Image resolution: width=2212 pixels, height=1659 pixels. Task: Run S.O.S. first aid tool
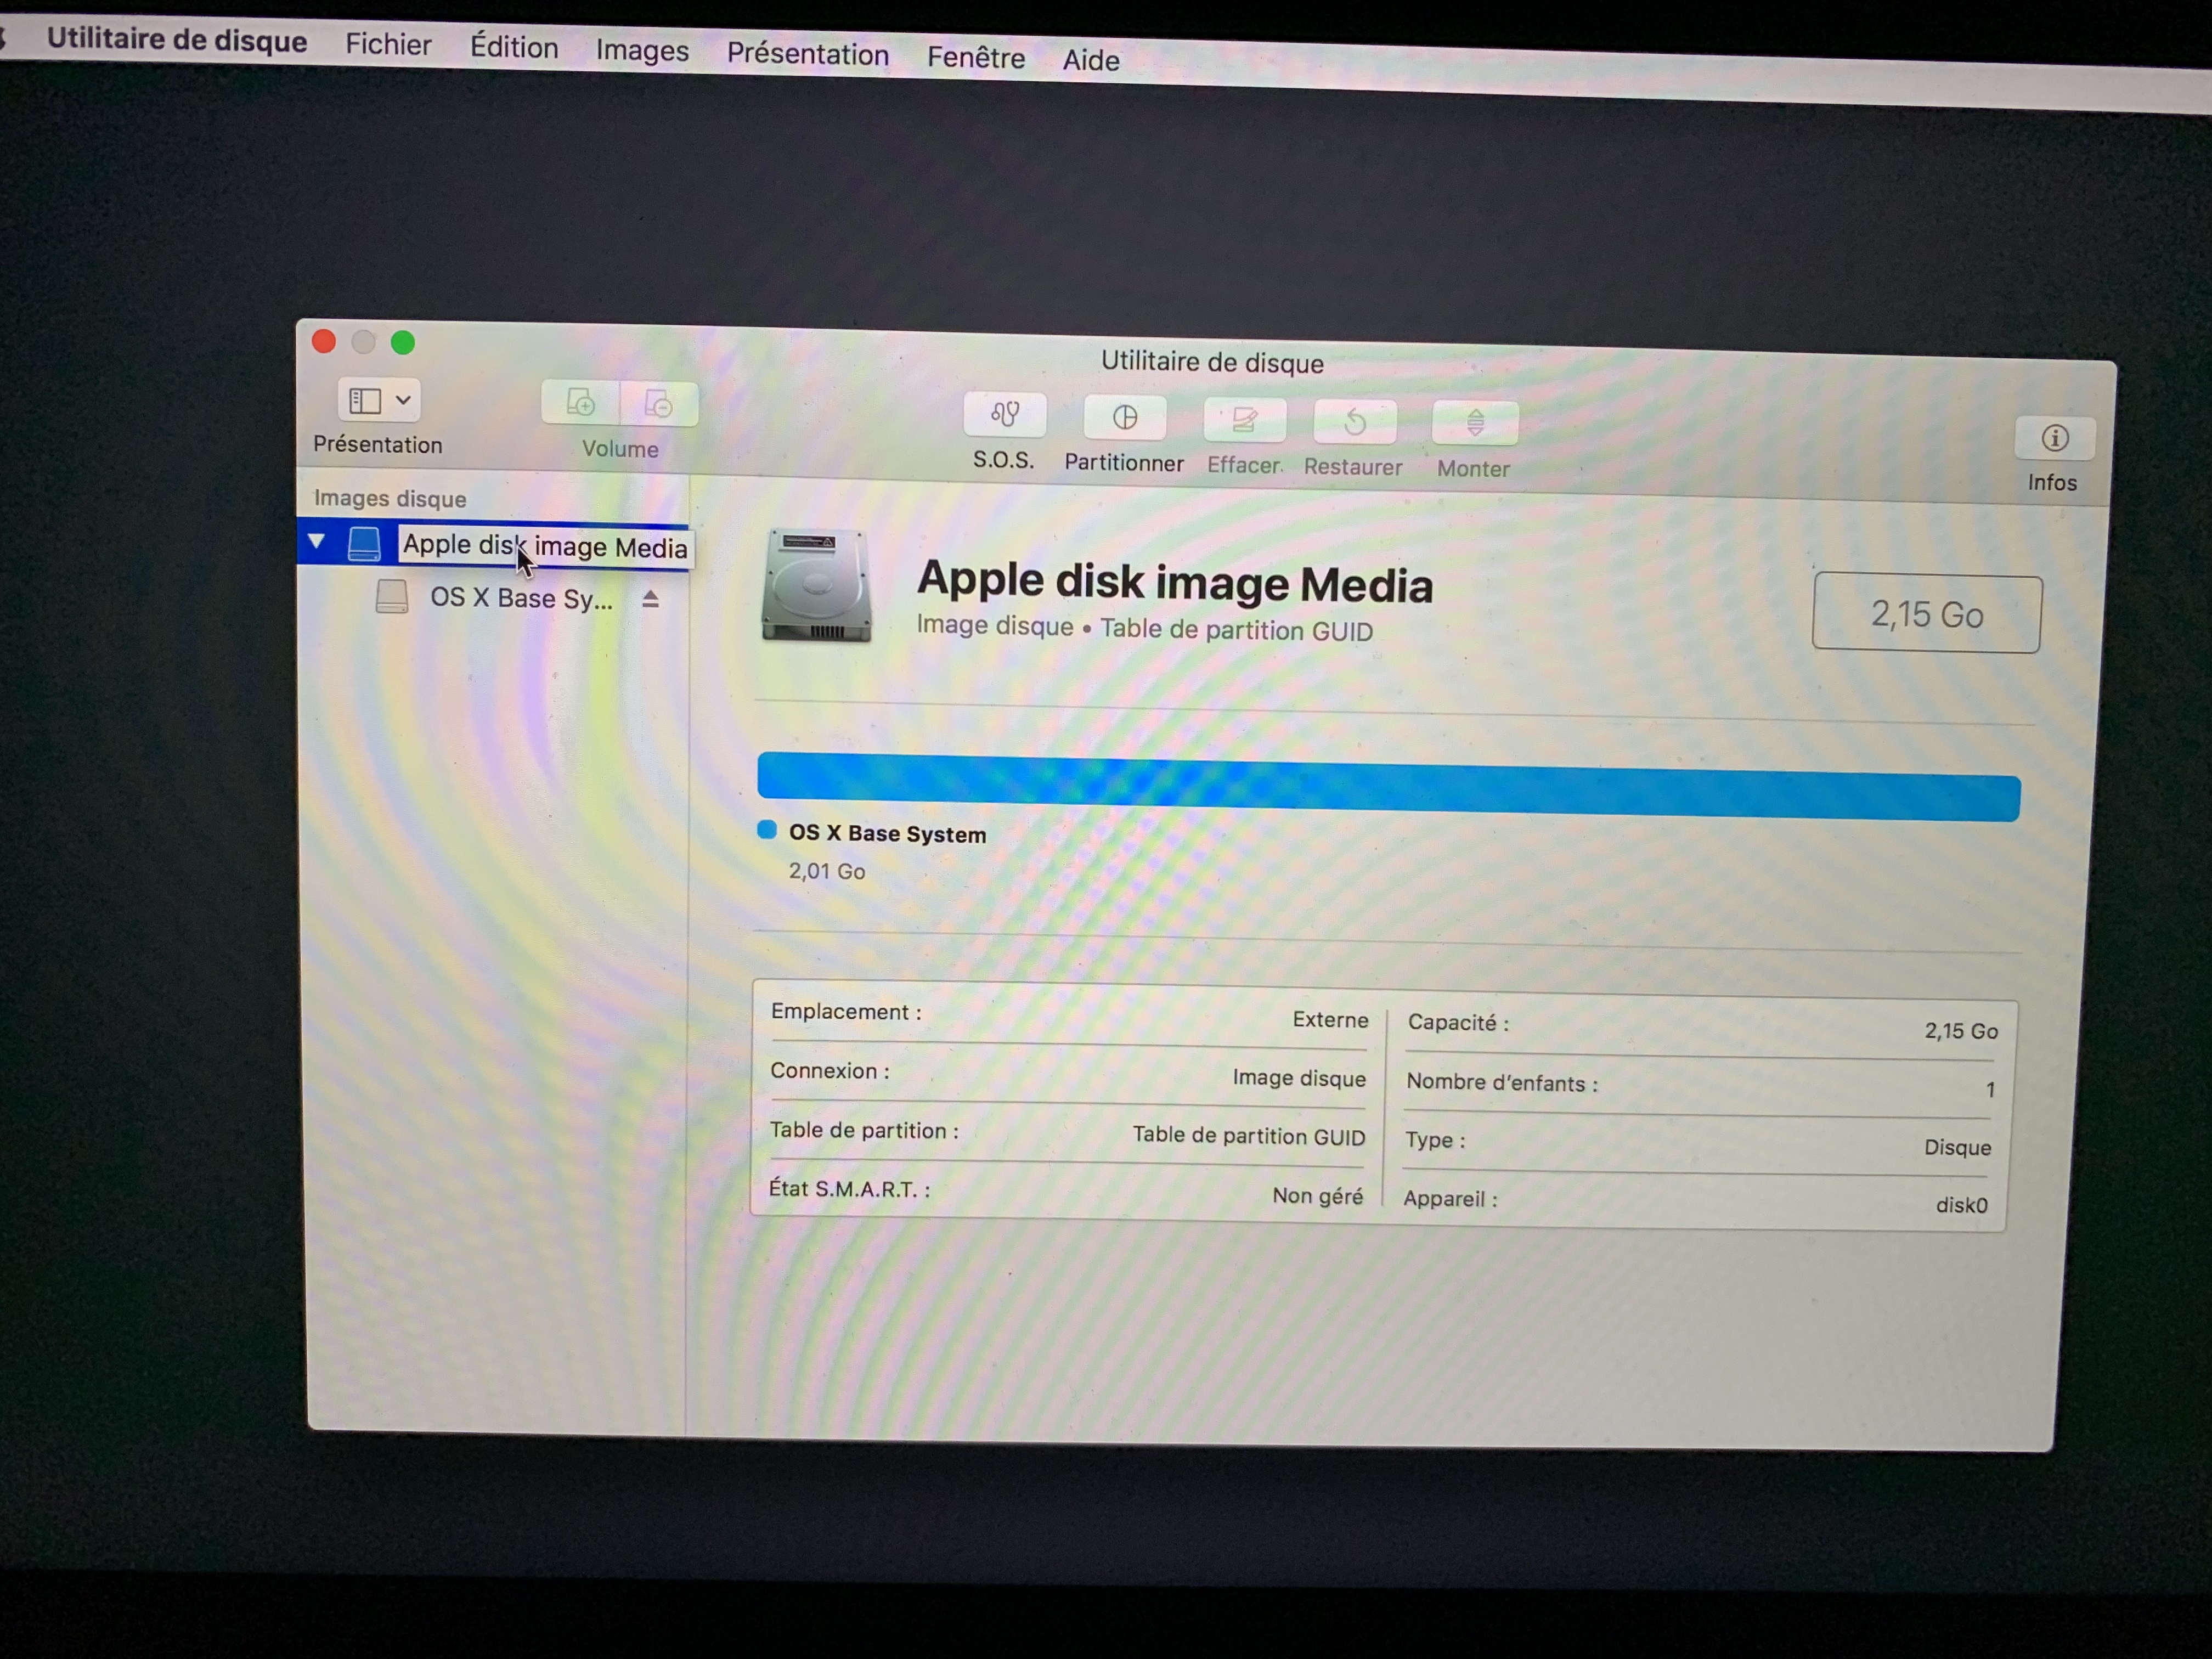click(1005, 414)
